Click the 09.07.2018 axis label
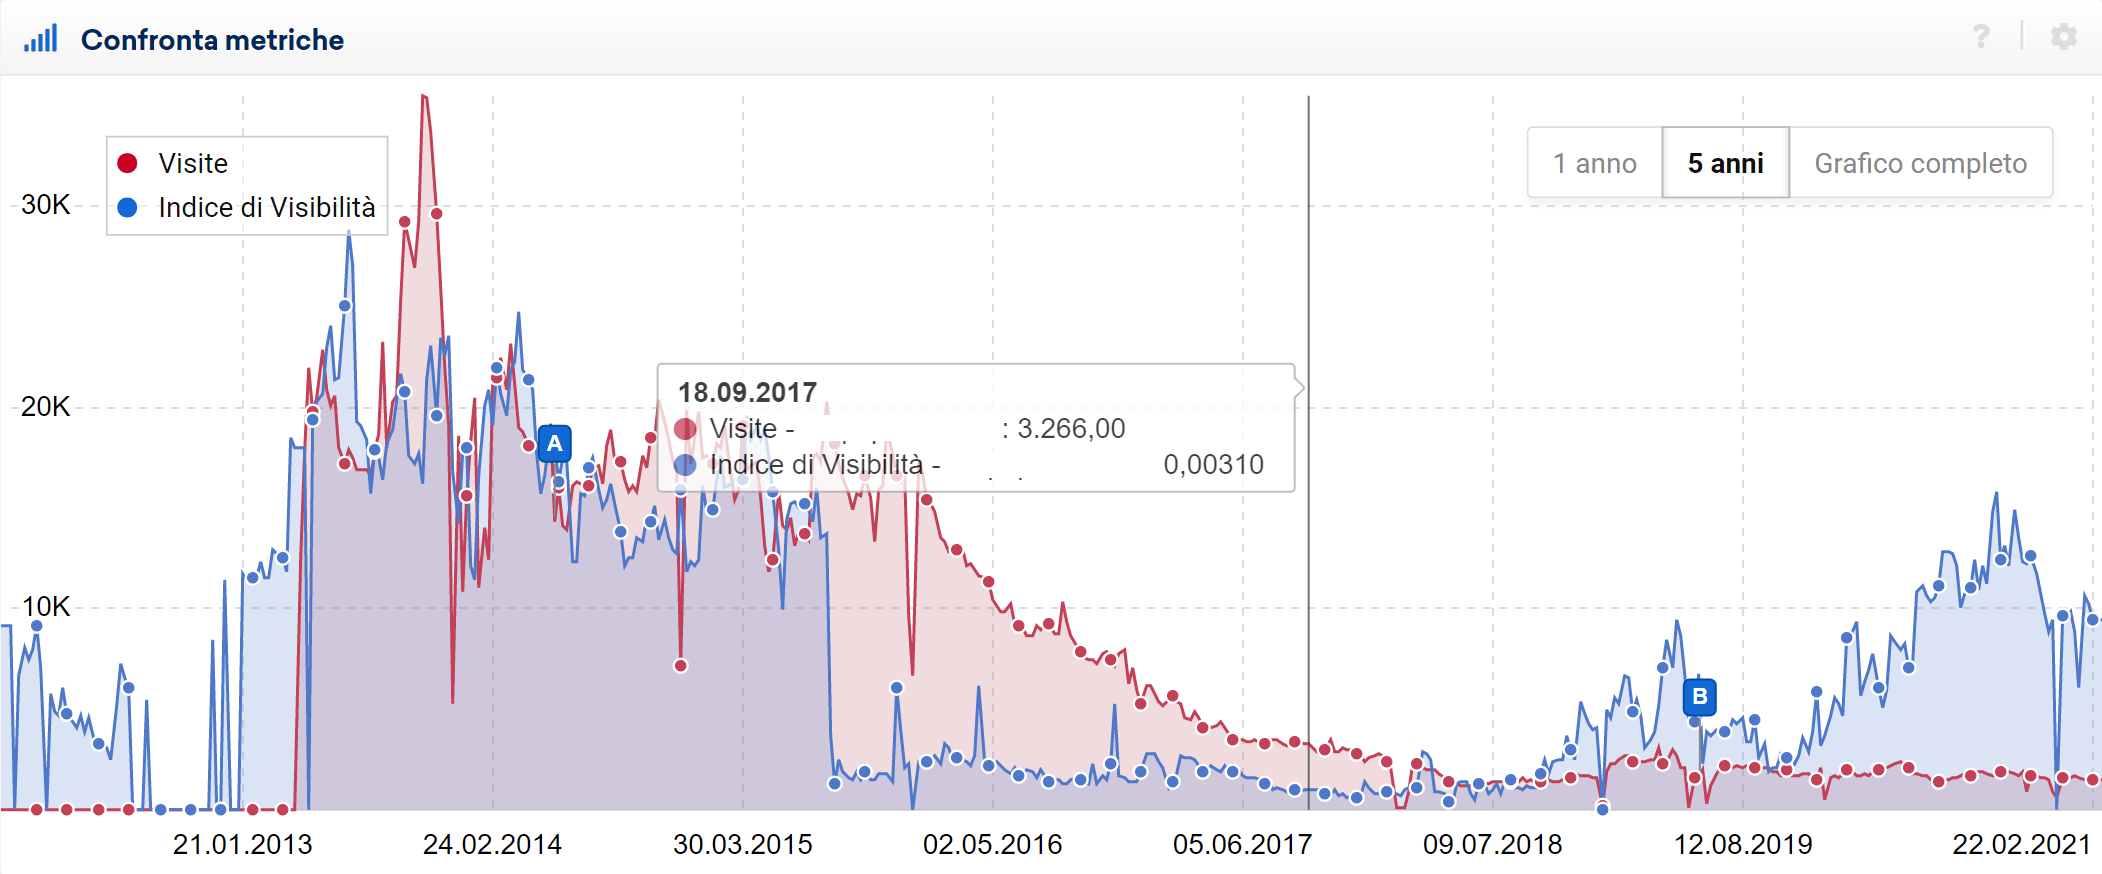This screenshot has width=2102, height=874. [1492, 845]
